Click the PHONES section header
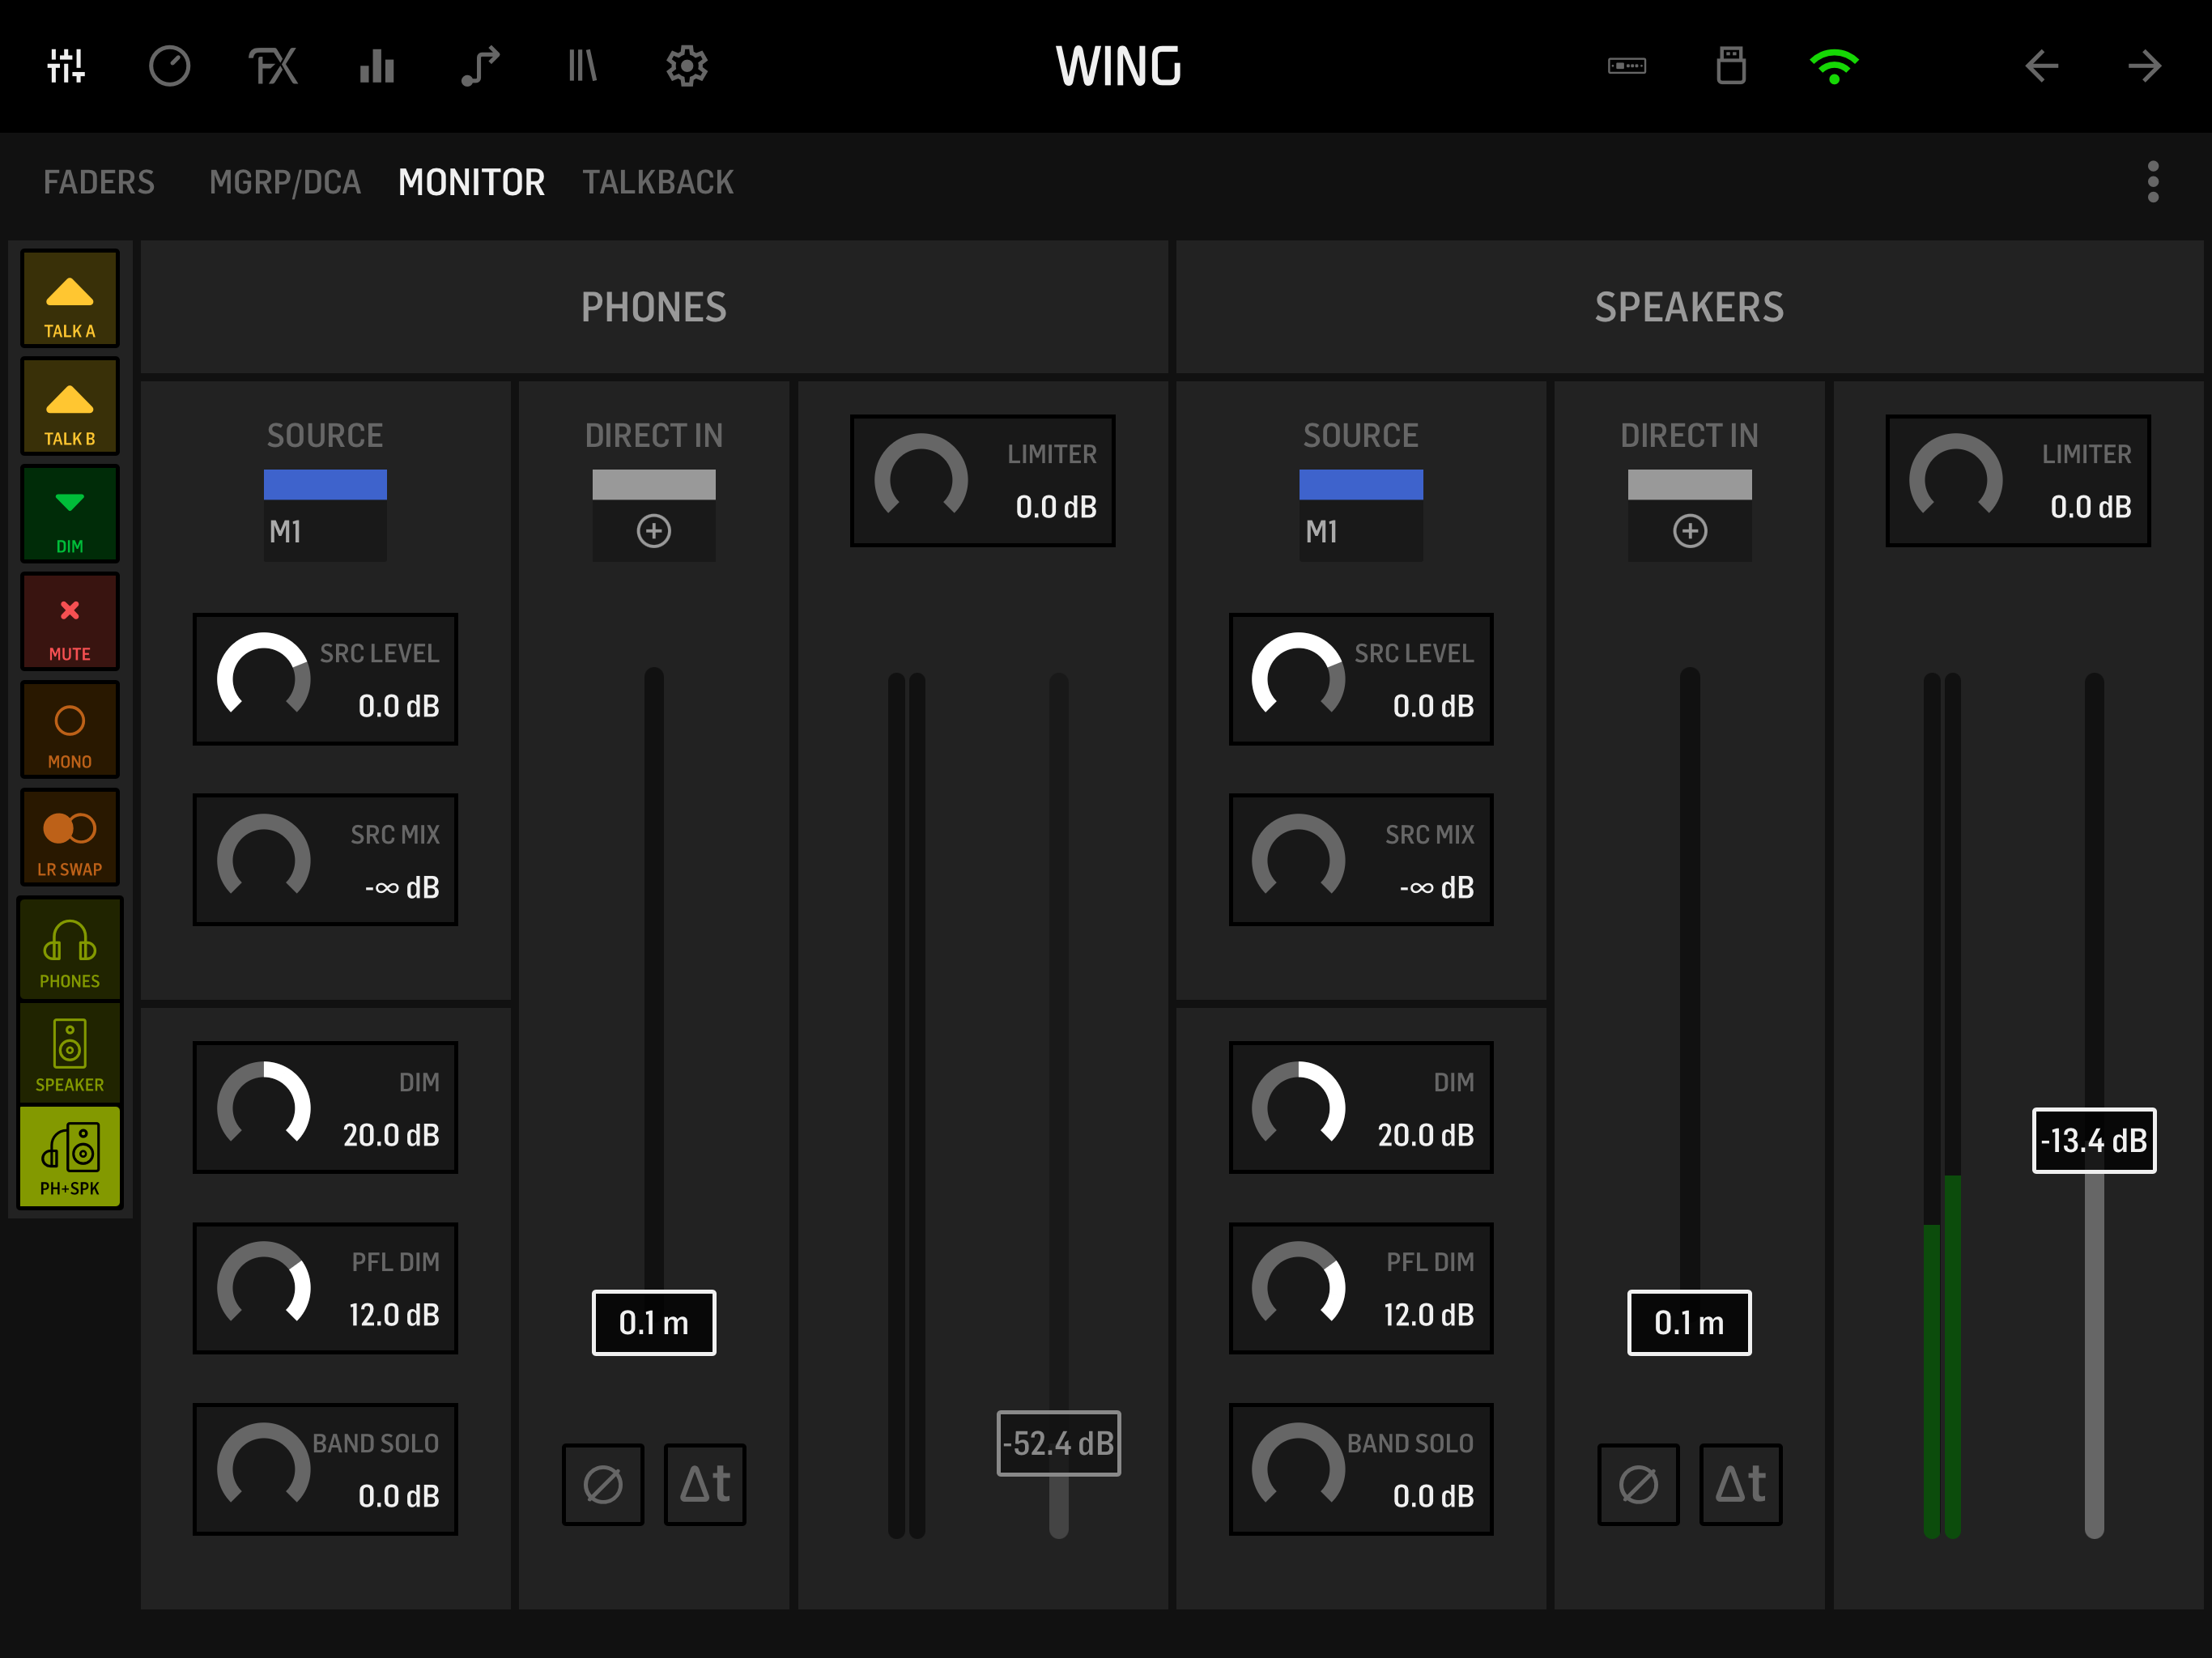The height and width of the screenshot is (1658, 2212). point(654,307)
